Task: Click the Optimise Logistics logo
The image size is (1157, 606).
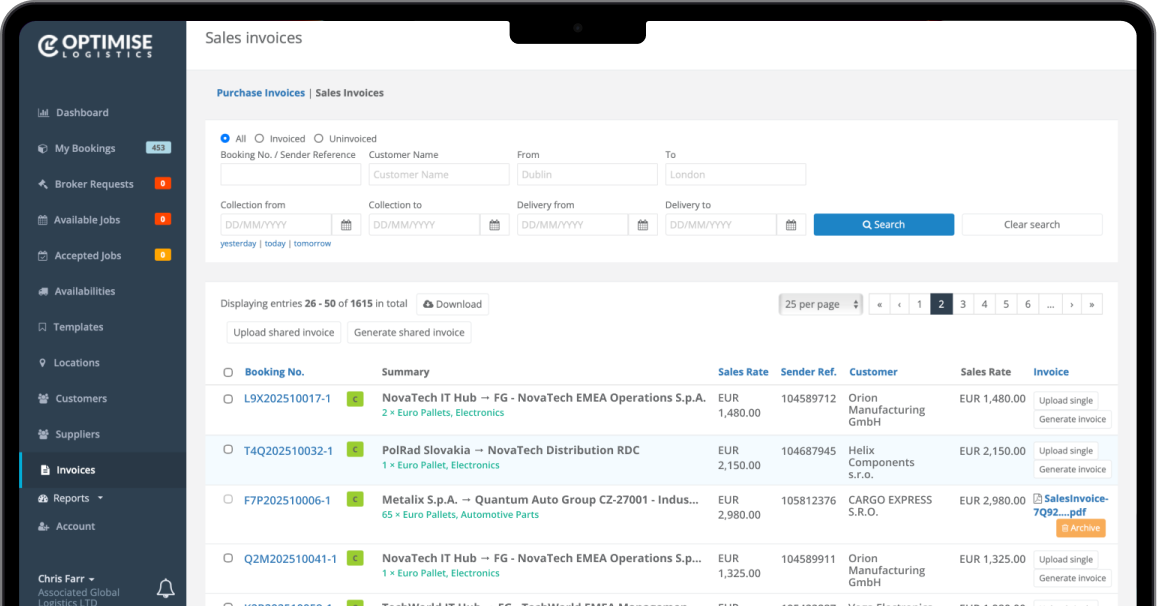Action: [x=96, y=45]
